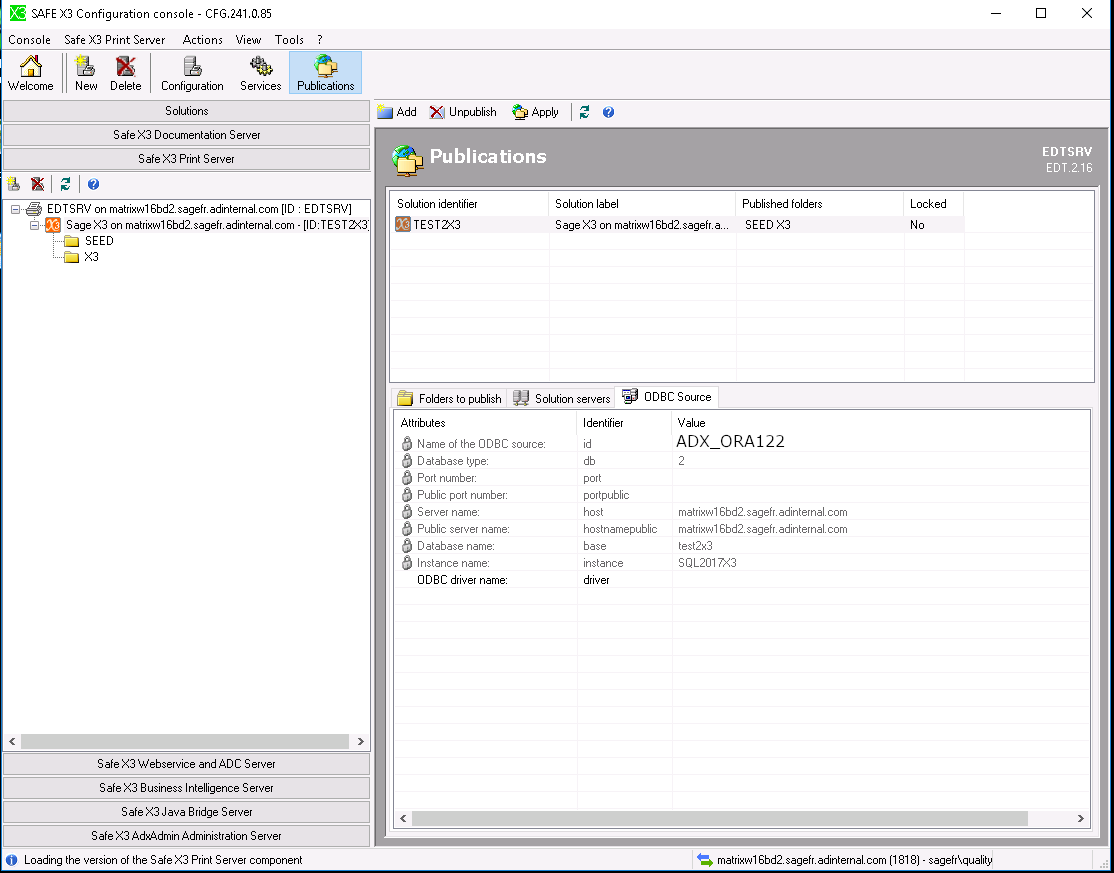Expand the Safe X3 Business Intelligence Server section

click(186, 788)
